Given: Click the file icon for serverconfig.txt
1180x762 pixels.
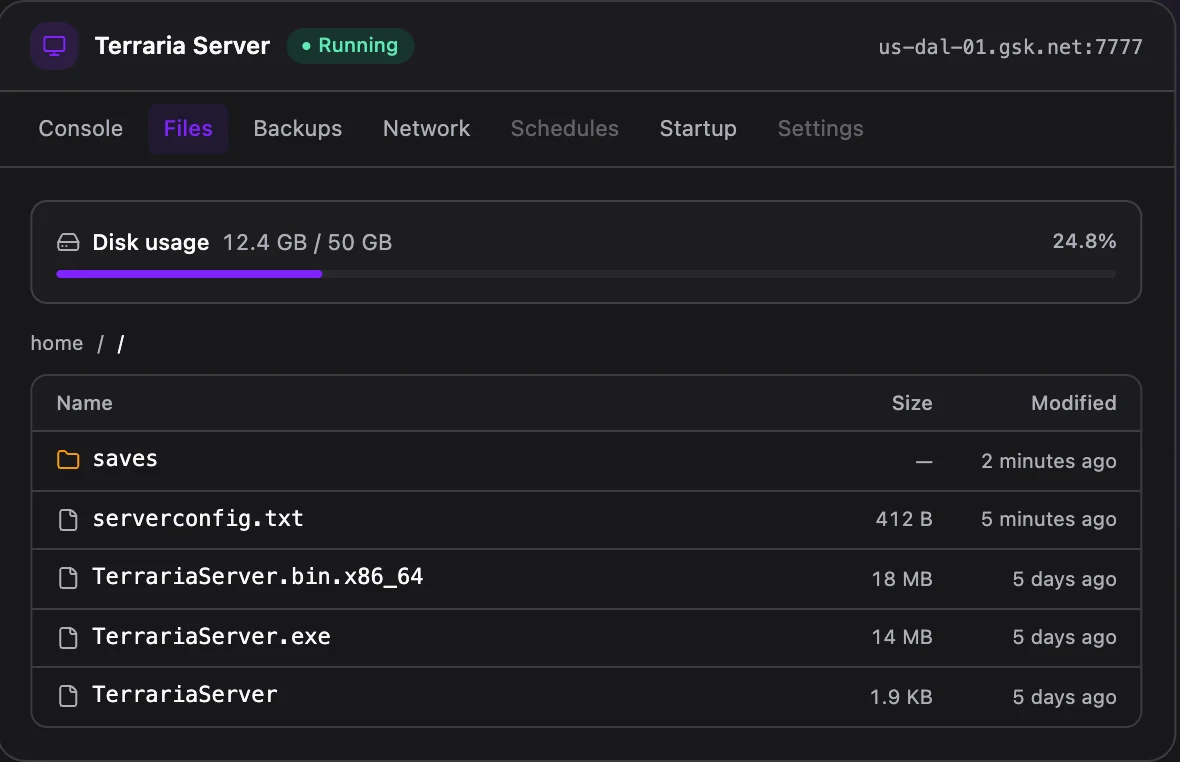Looking at the screenshot, I should click(x=68, y=520).
